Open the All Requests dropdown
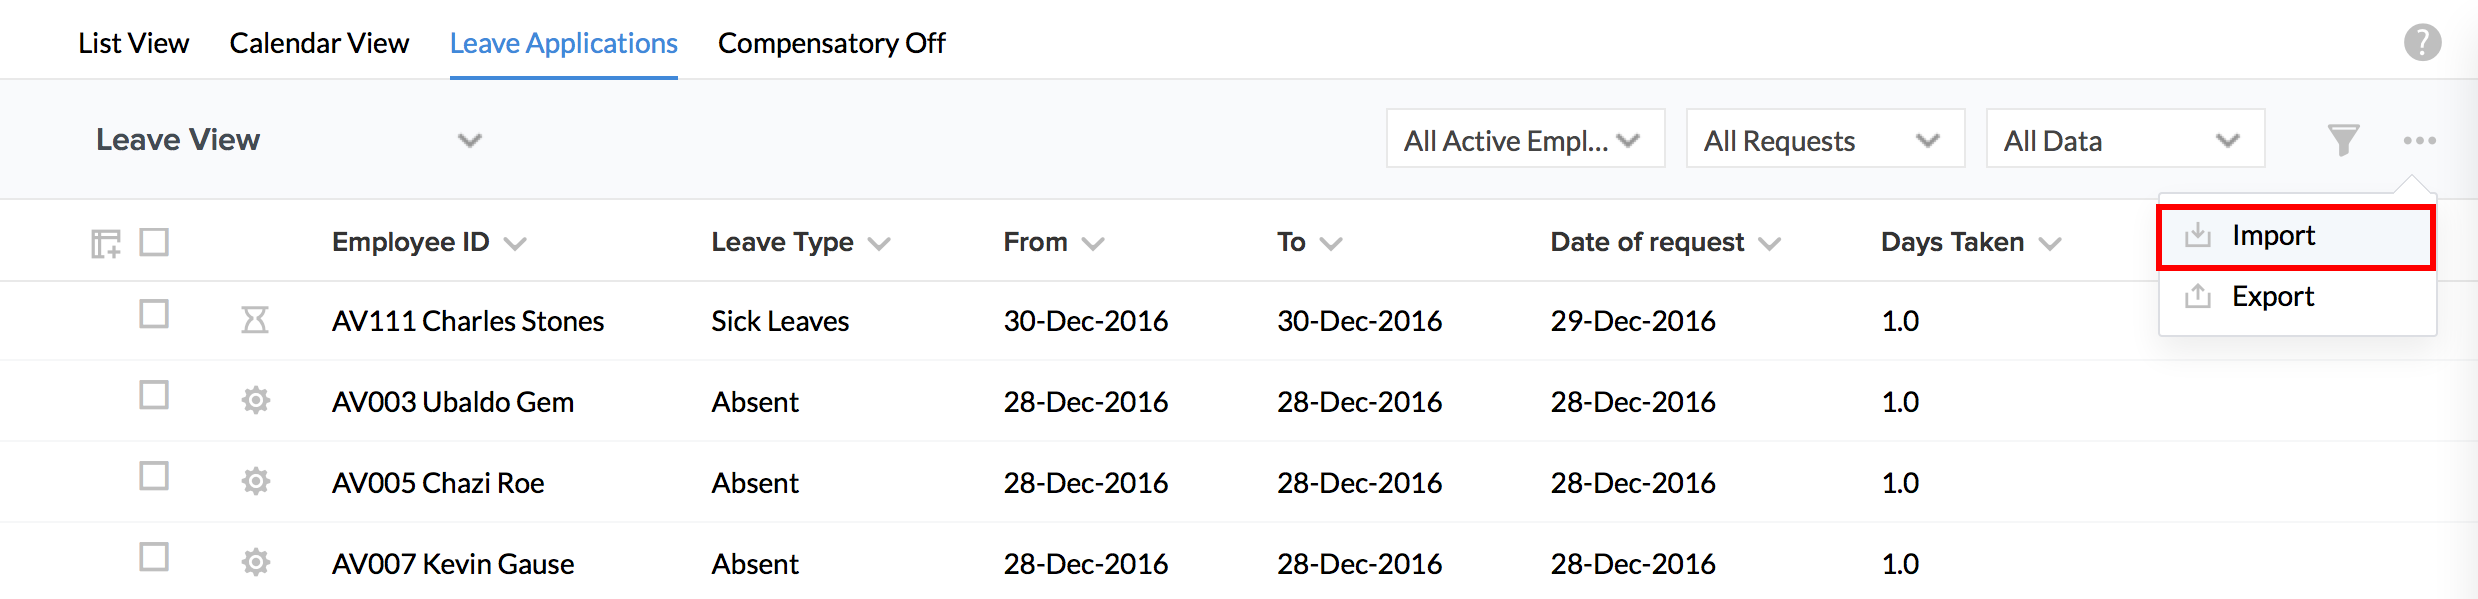 pos(1824,140)
